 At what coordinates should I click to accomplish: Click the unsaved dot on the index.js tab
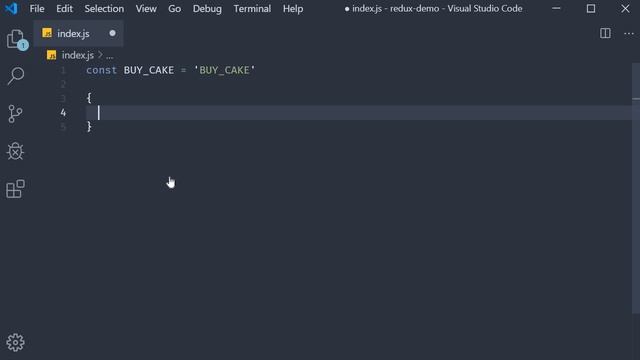click(112, 33)
